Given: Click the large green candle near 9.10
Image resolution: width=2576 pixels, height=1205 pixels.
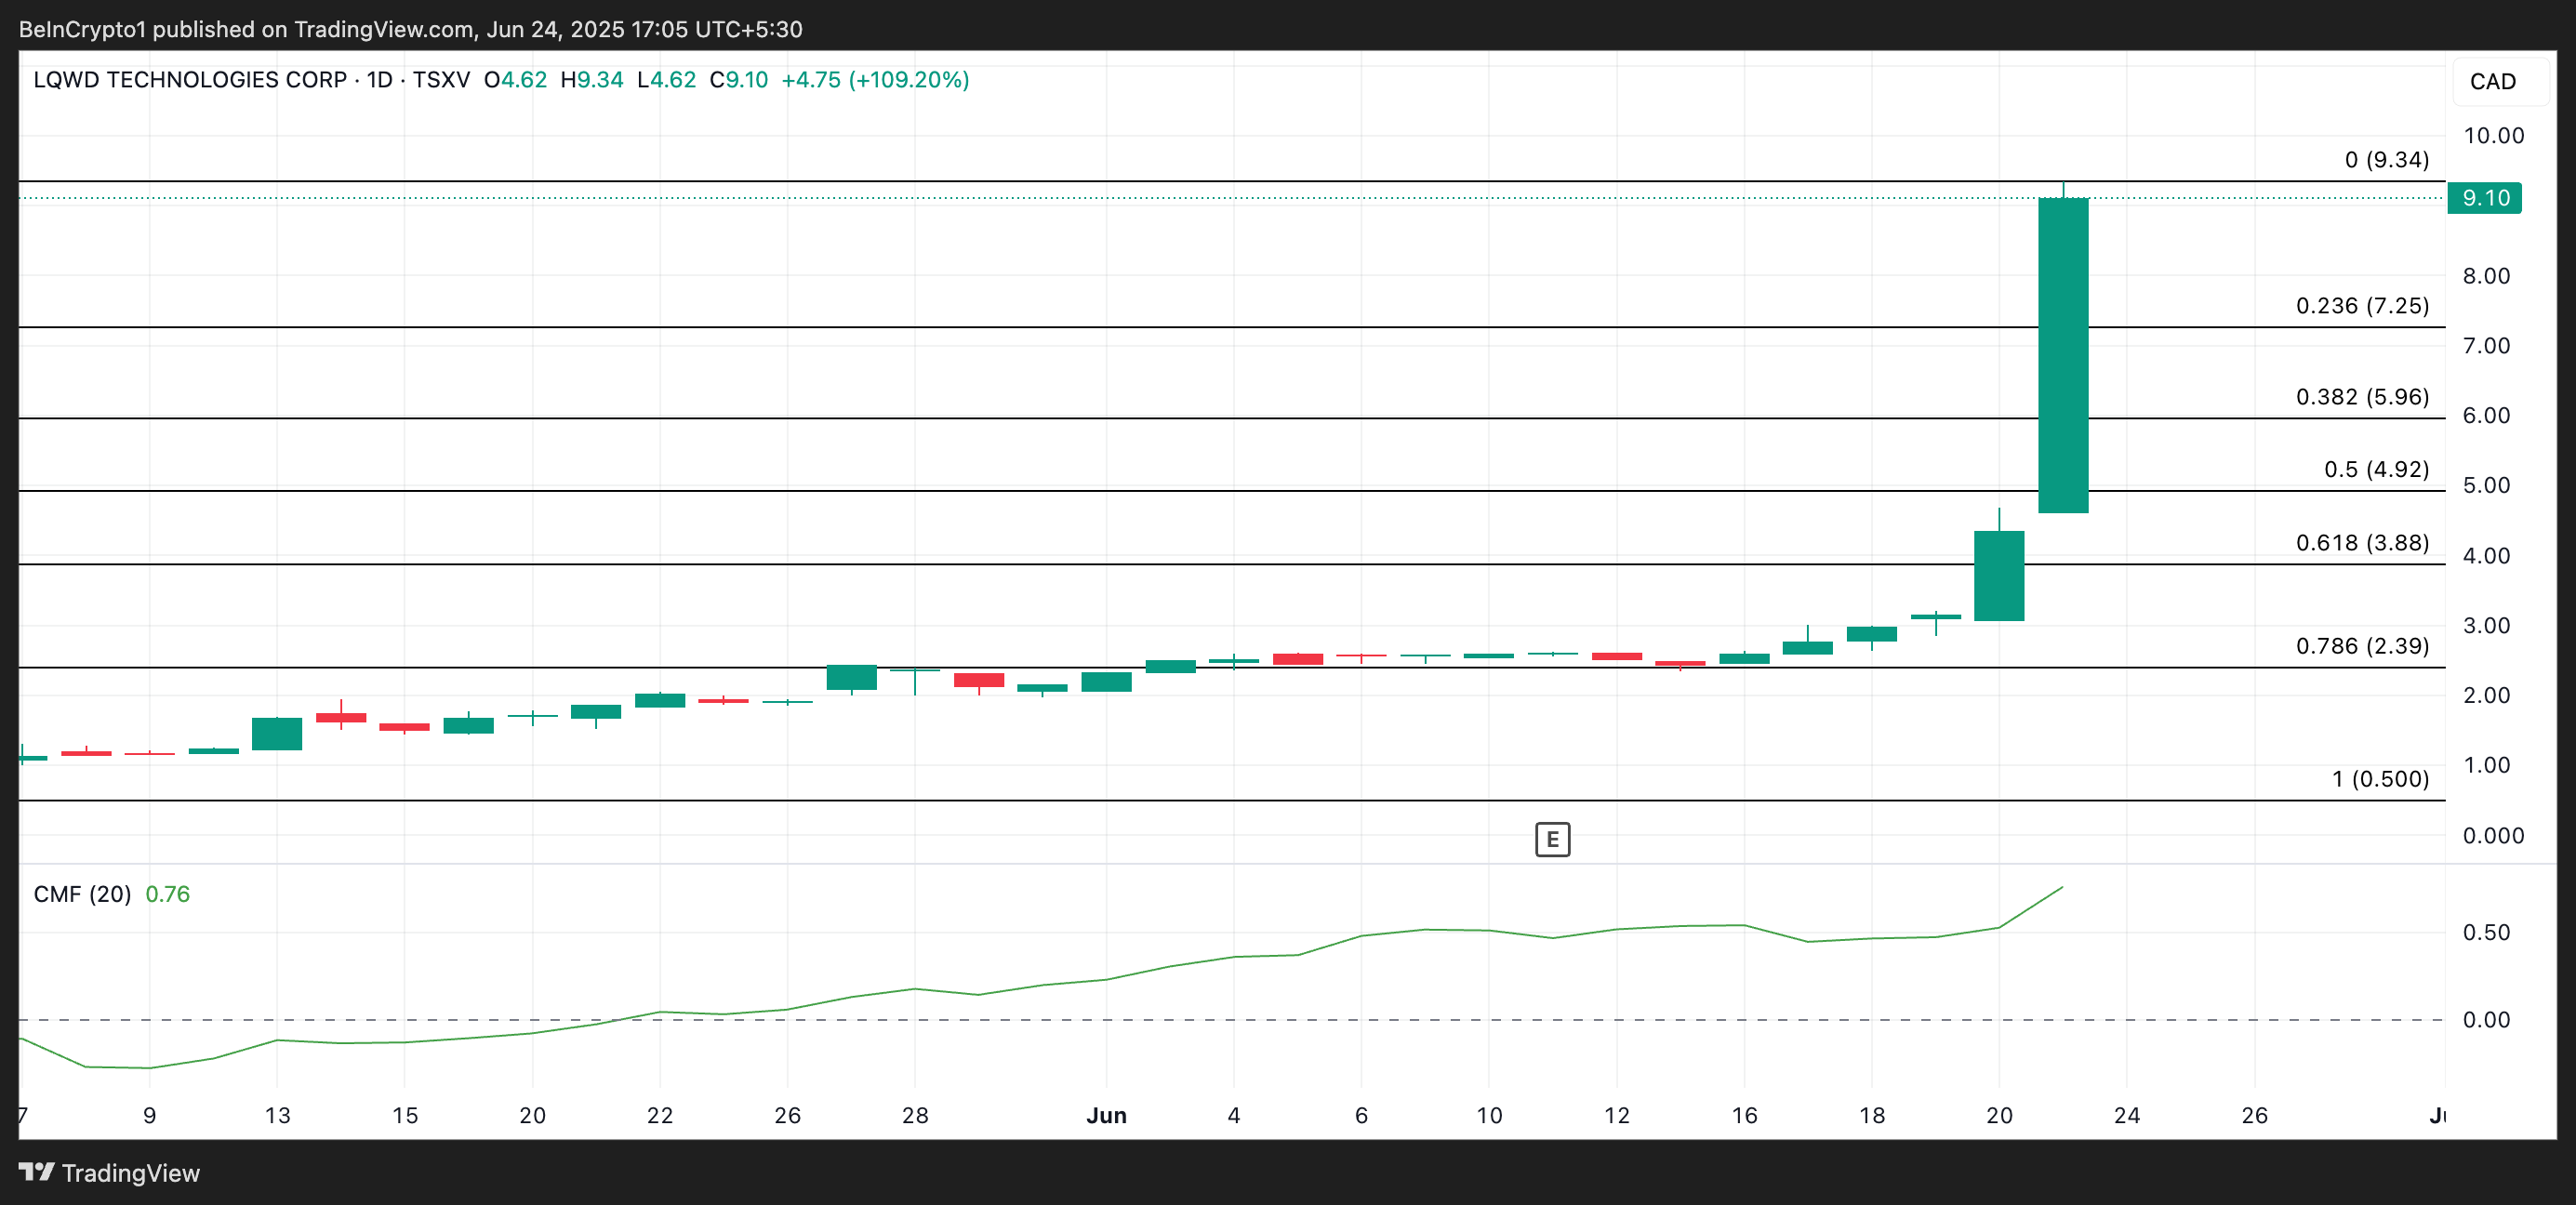Looking at the screenshot, I should point(2063,355).
